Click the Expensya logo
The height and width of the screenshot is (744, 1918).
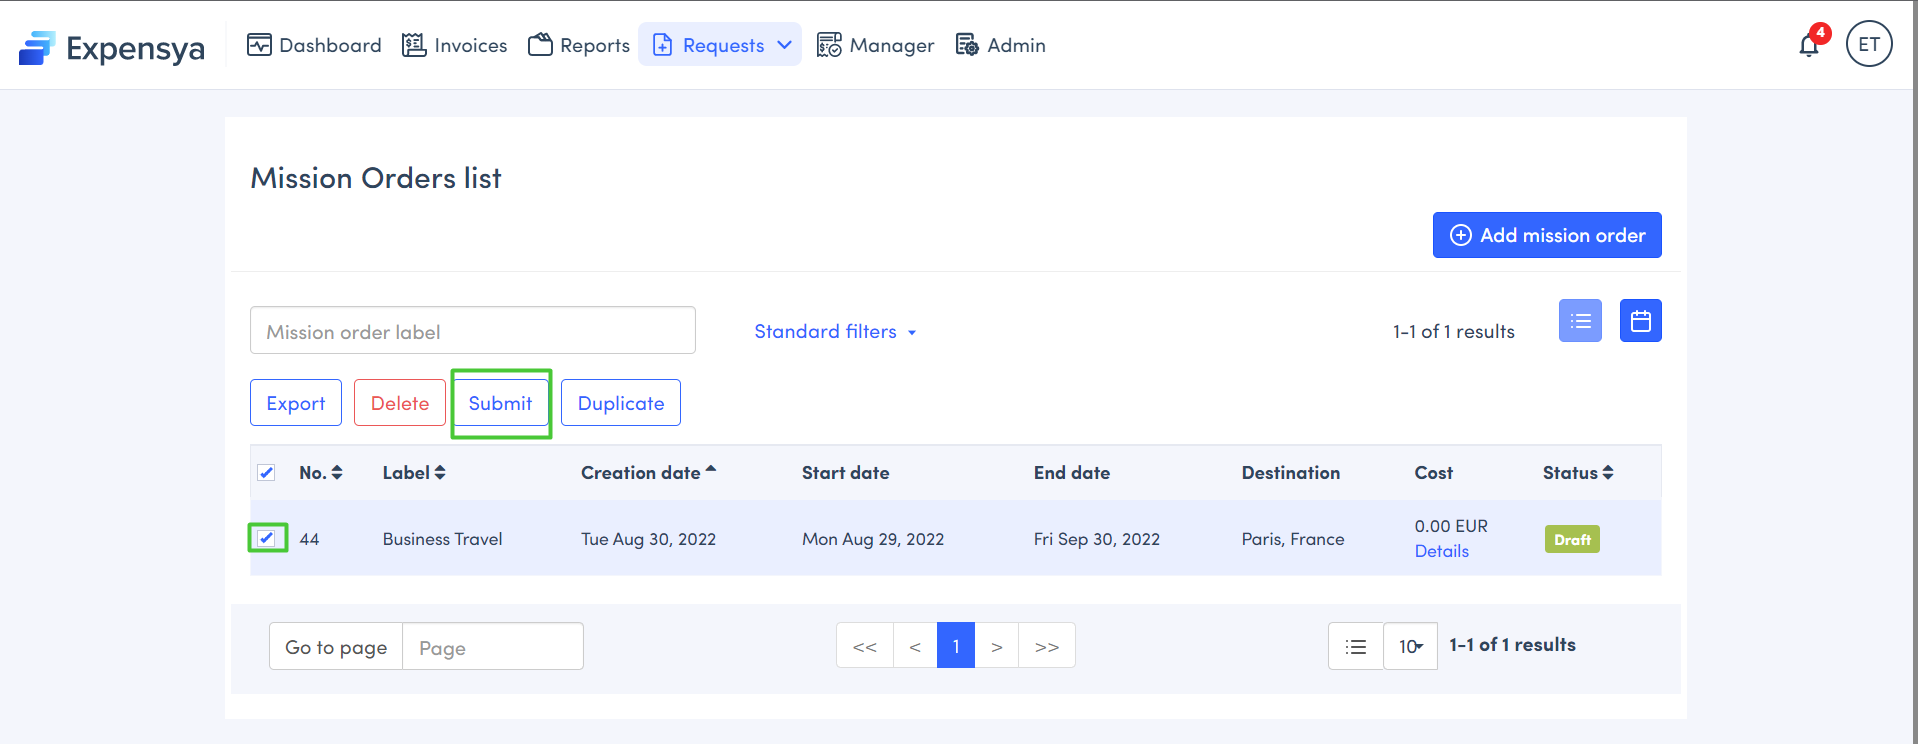[112, 47]
